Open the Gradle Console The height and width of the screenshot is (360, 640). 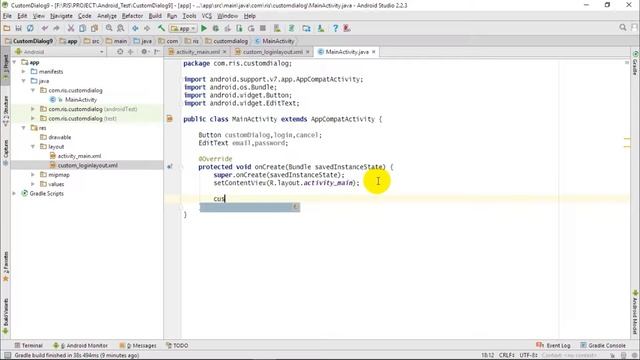(603, 345)
